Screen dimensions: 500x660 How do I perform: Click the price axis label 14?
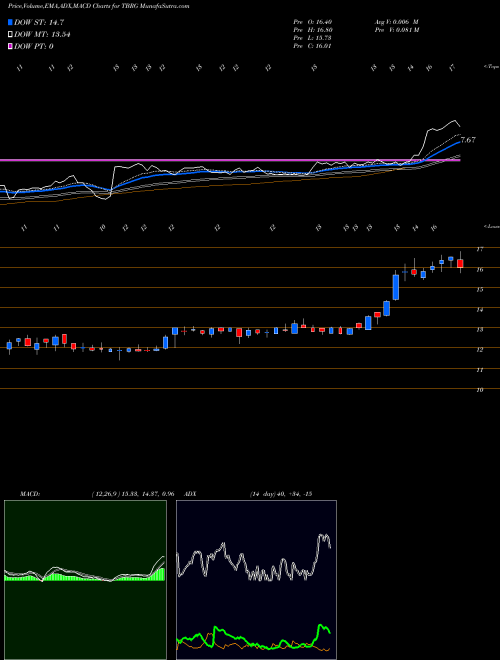[479, 310]
